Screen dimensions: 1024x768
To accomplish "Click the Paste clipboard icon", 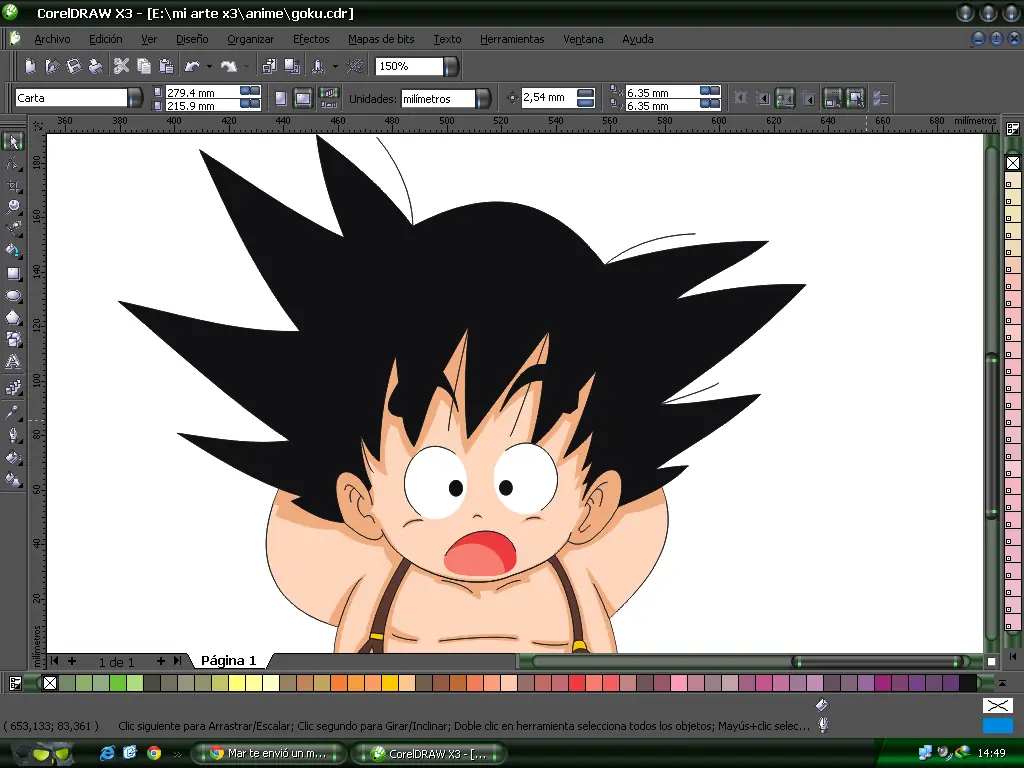I will point(167,66).
